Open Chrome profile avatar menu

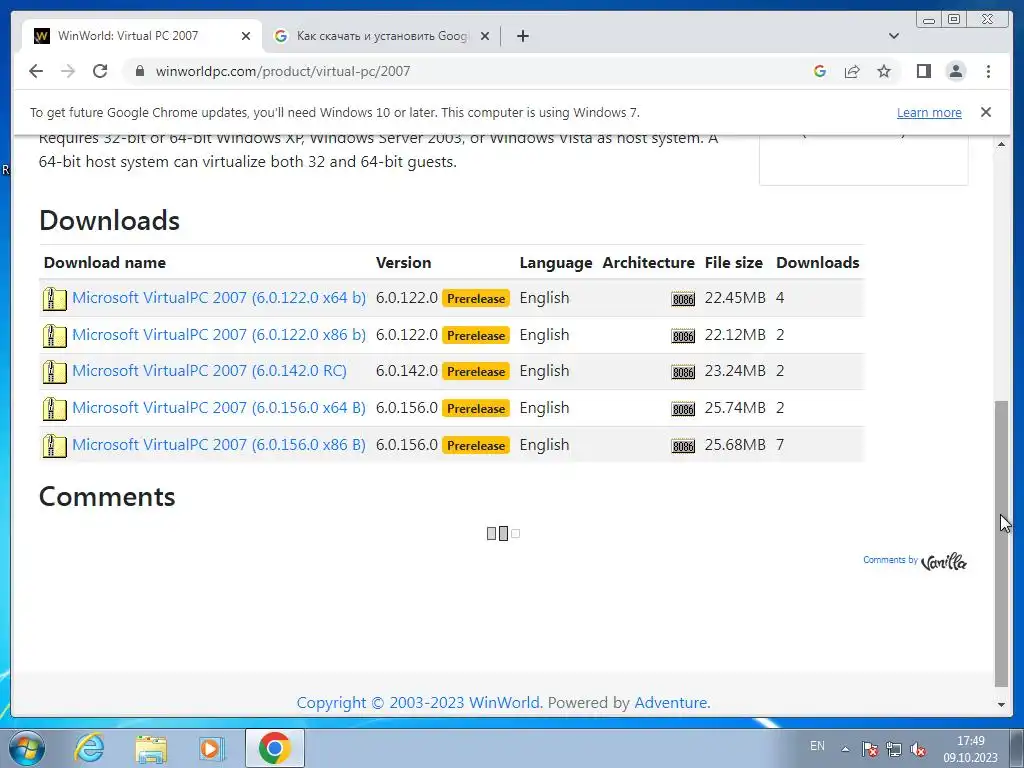pyautogui.click(x=955, y=71)
